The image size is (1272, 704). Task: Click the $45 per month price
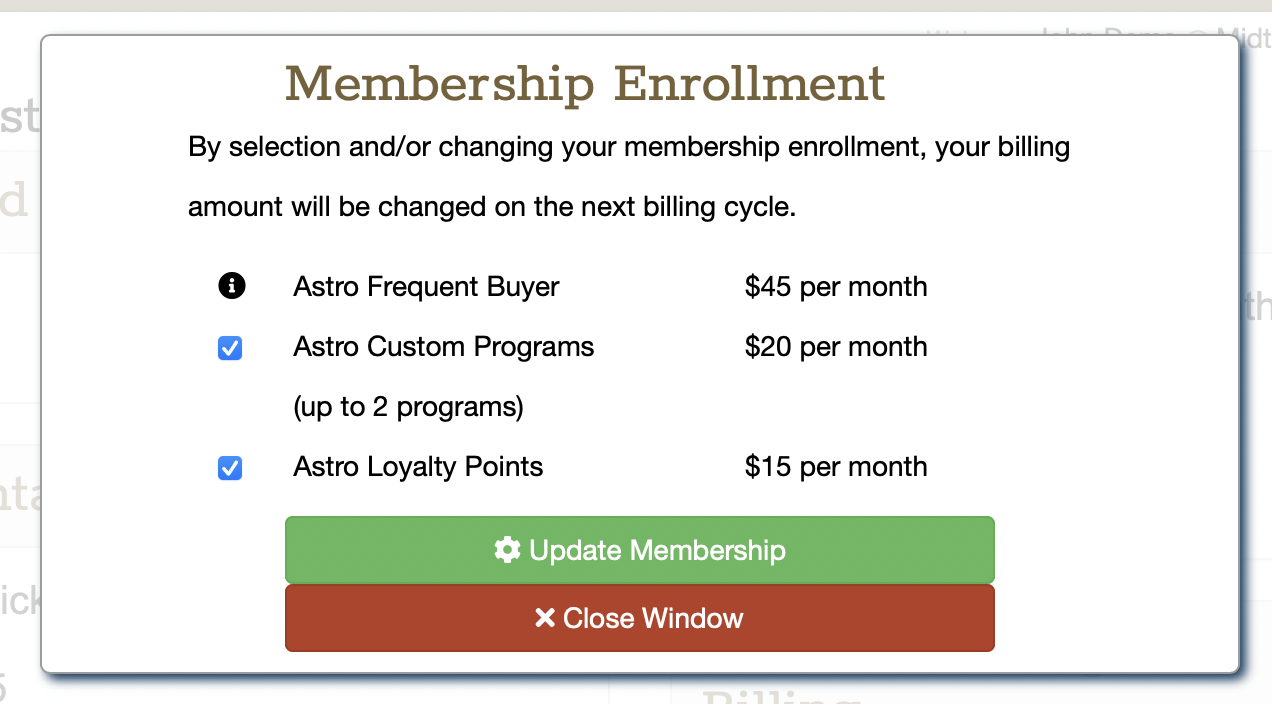tap(836, 287)
